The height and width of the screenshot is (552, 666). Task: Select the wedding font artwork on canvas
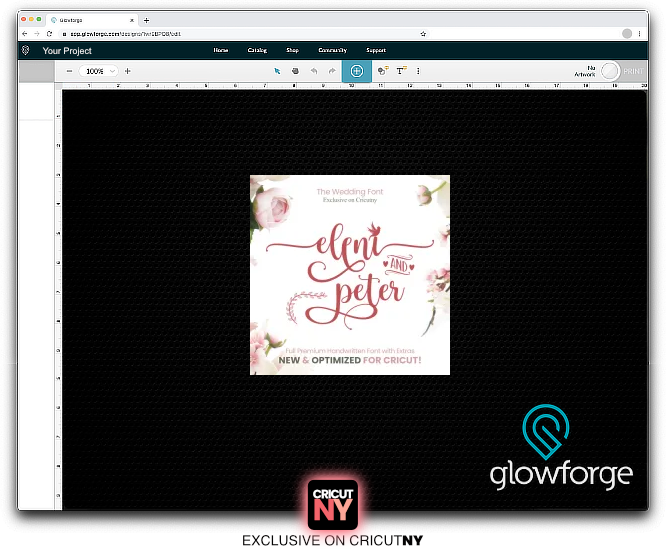click(349, 275)
